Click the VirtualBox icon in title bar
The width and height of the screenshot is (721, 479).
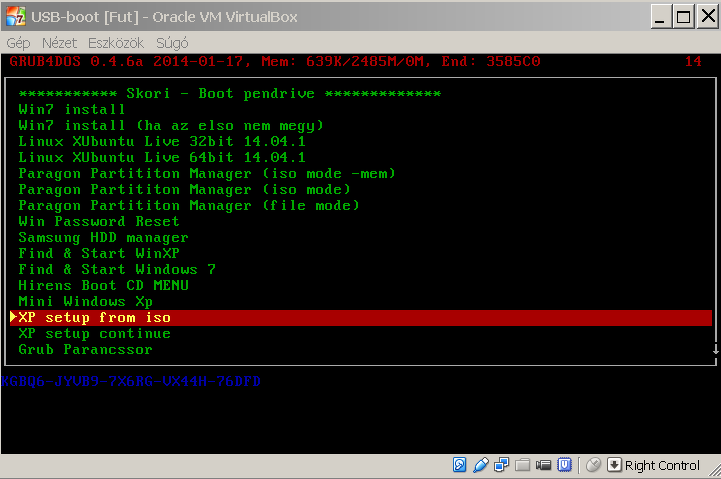pyautogui.click(x=16, y=17)
